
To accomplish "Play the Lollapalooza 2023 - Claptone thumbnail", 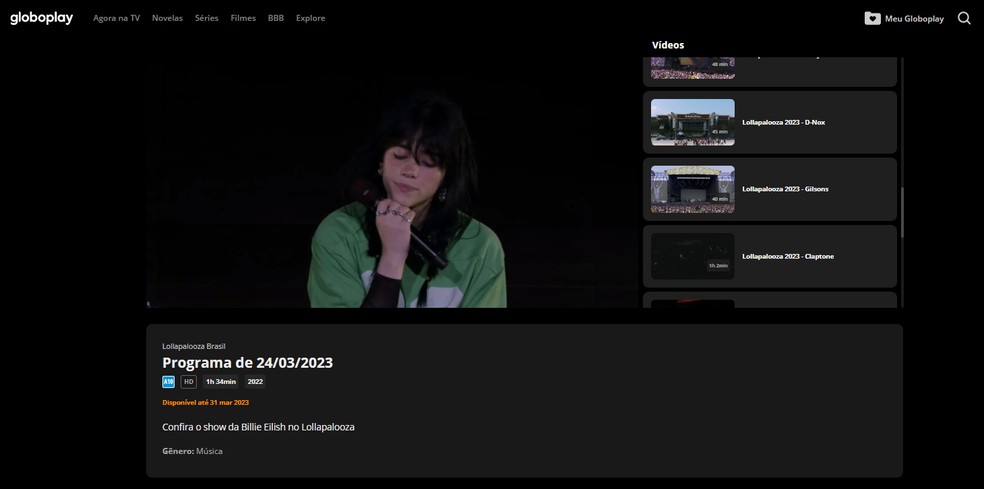I will [693, 256].
